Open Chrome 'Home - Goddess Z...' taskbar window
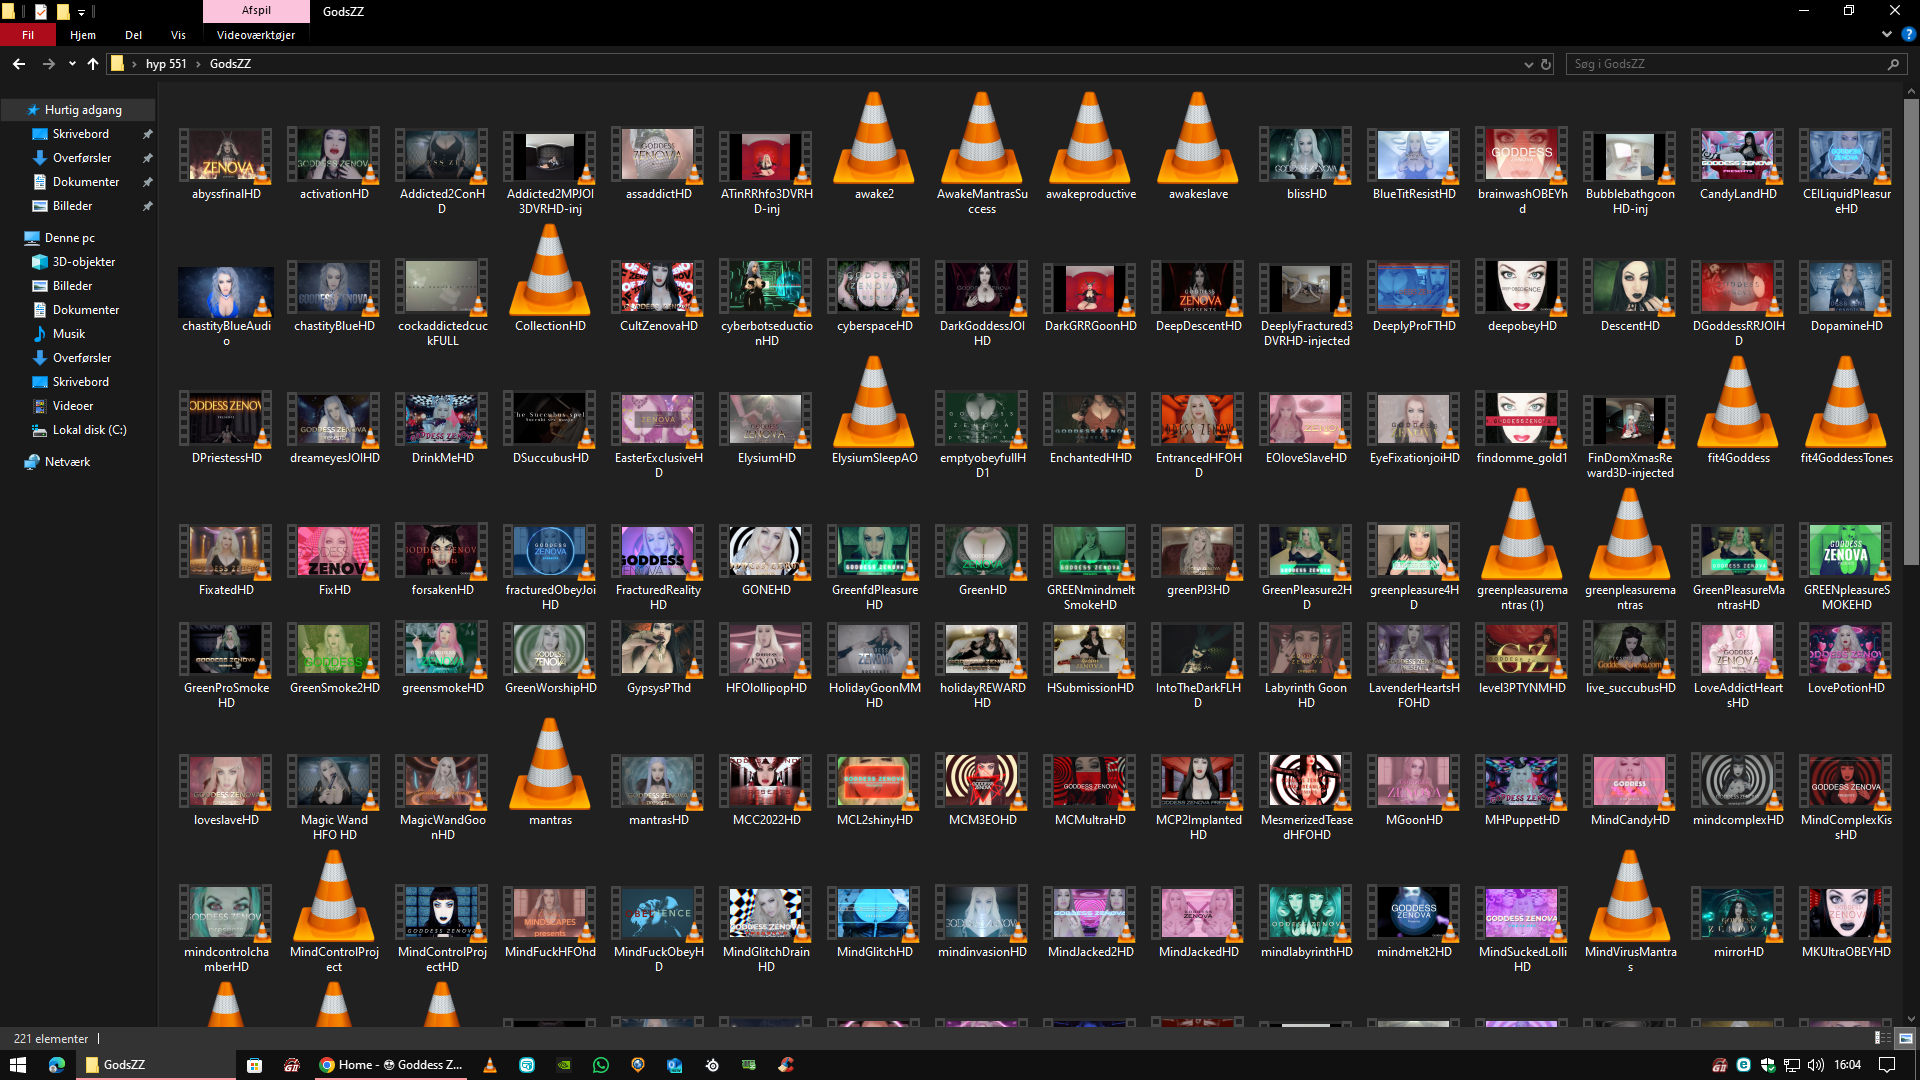Screen dimensions: 1920x1080 click(x=391, y=1065)
